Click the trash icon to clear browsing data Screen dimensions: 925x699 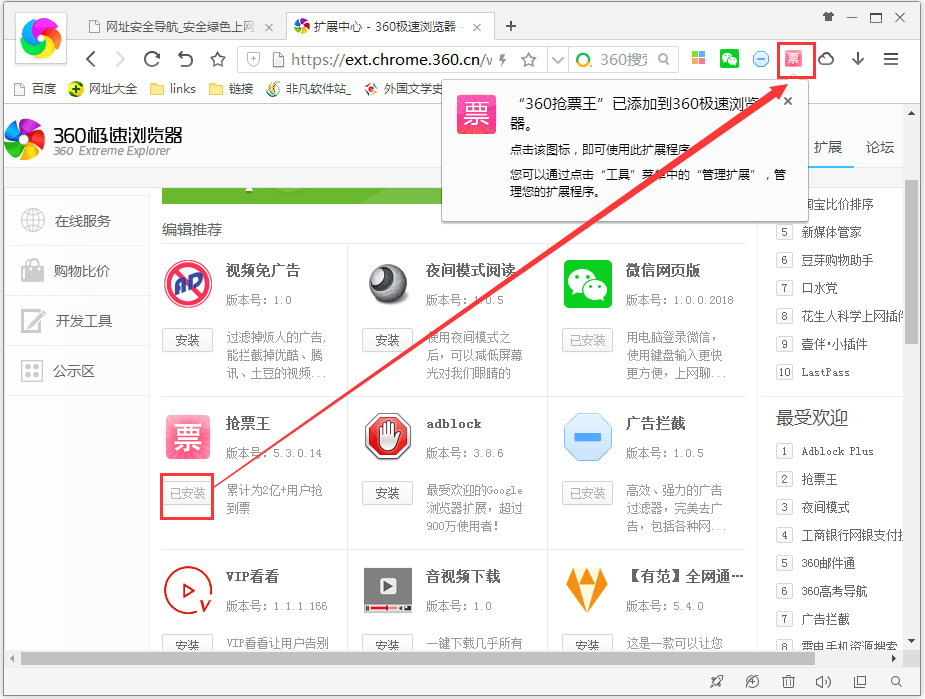click(x=788, y=681)
